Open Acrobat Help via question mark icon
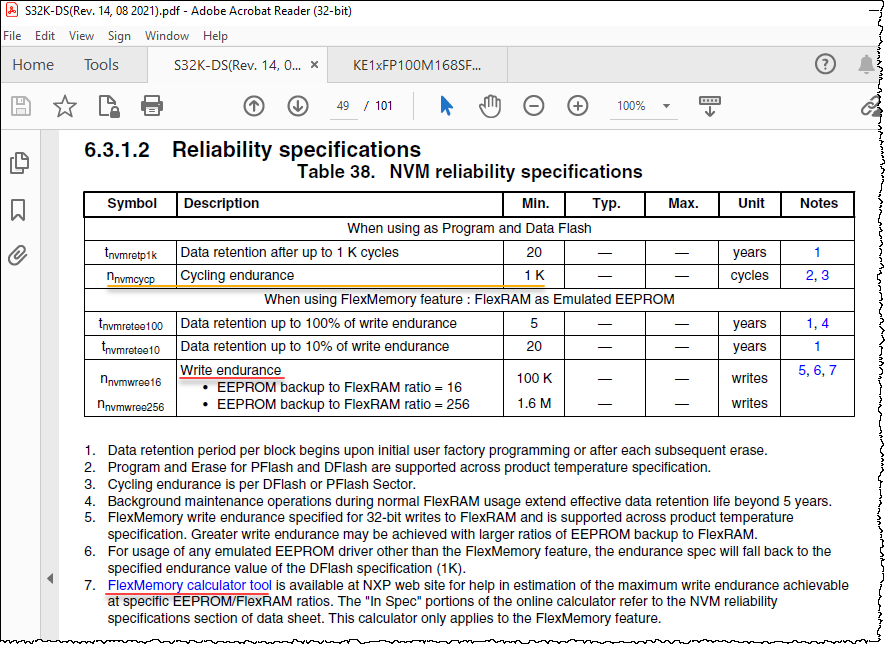 (x=825, y=64)
